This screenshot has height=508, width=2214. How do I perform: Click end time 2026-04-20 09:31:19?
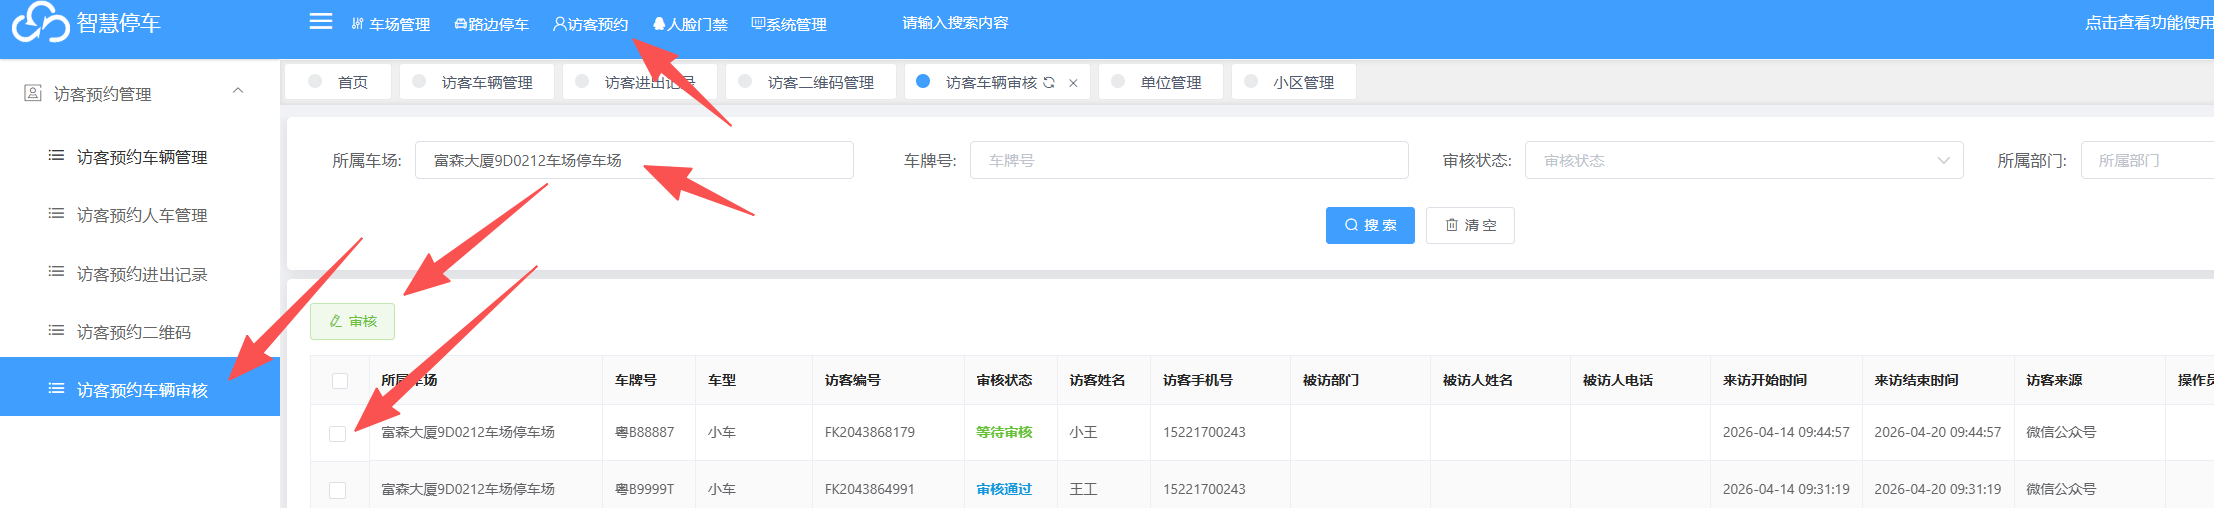tap(1937, 489)
